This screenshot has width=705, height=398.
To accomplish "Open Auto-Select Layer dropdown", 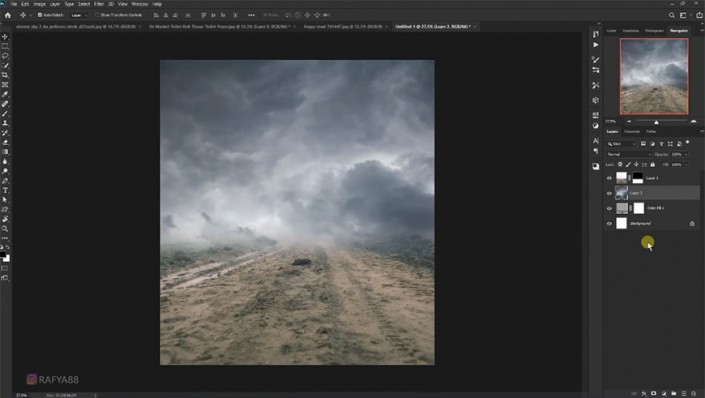I will click(x=79, y=15).
